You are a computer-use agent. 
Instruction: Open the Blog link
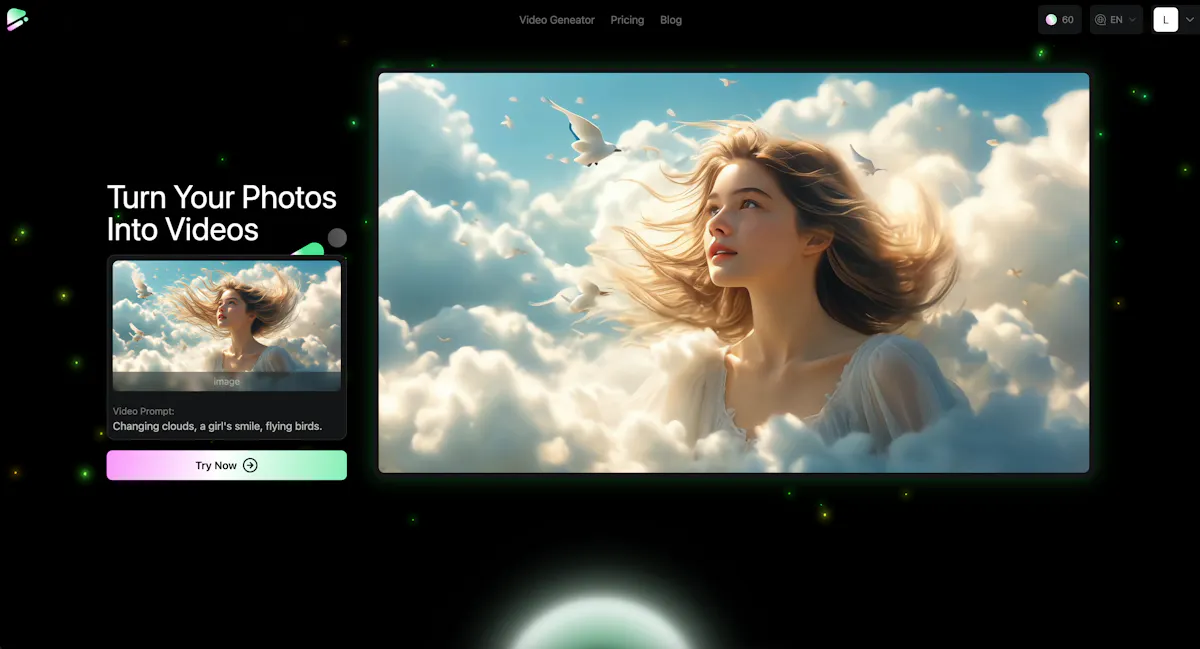click(671, 20)
